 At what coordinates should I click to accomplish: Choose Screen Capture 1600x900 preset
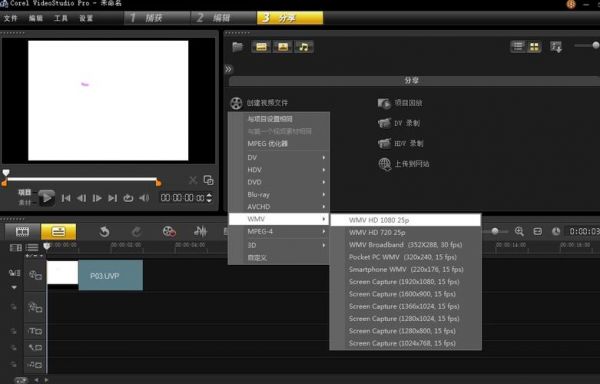(405, 294)
